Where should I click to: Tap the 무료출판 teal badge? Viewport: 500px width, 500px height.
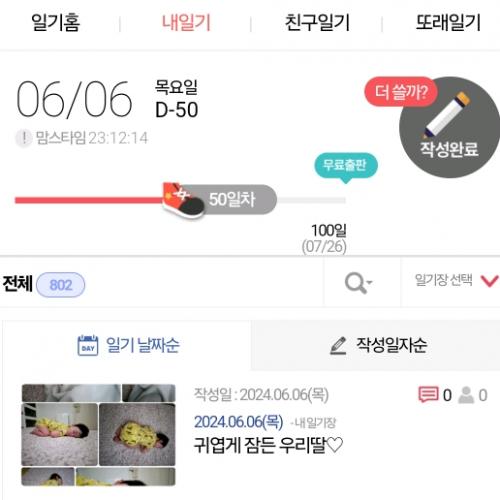pyautogui.click(x=346, y=166)
